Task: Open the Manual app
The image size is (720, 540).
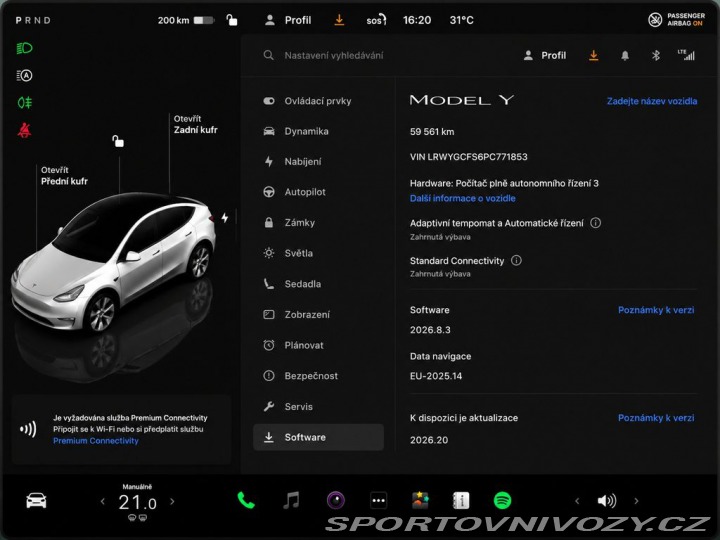Action: click(x=461, y=501)
